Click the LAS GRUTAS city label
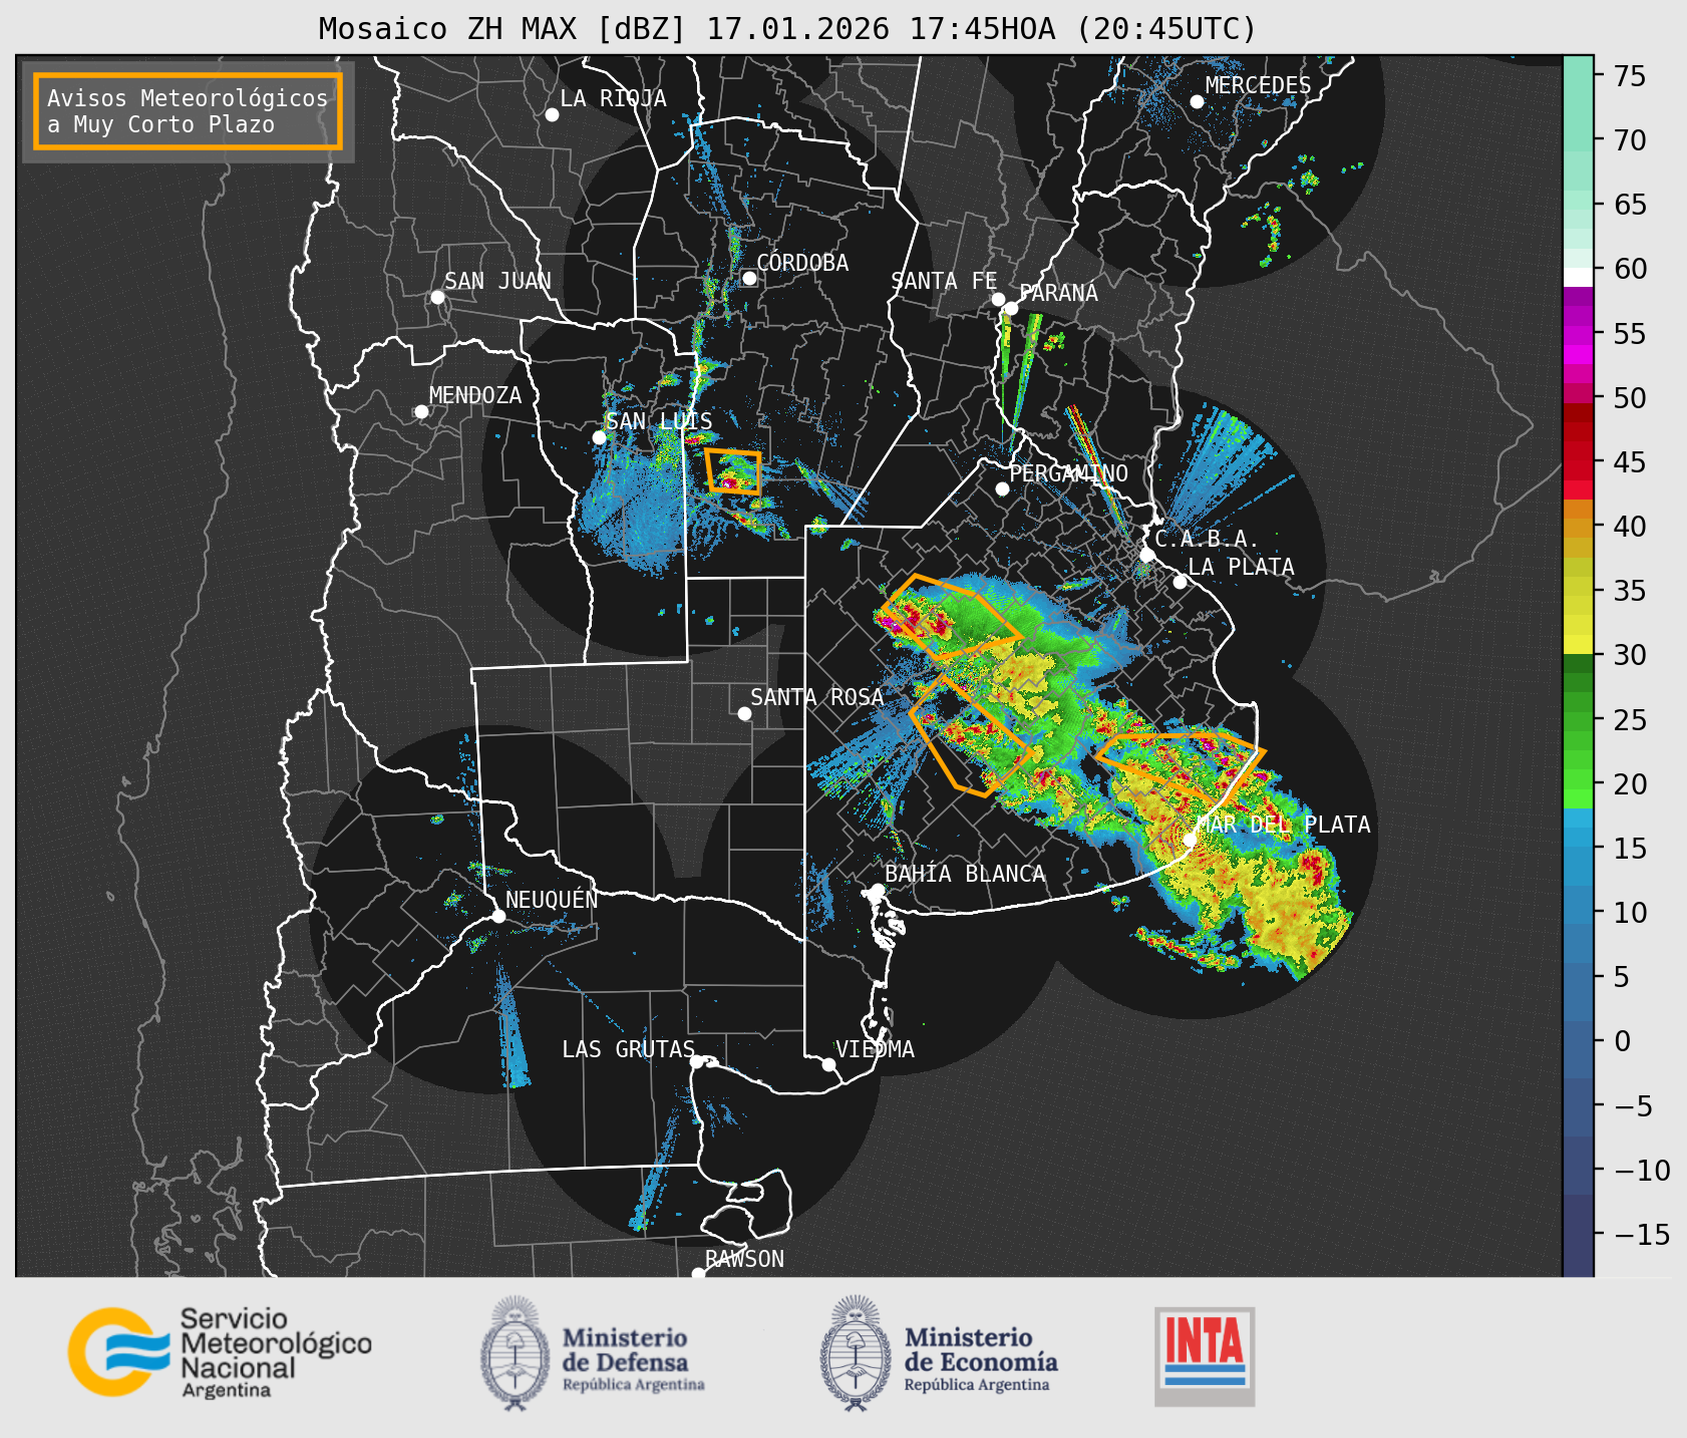Screen dimensions: 1687x1438 [x=628, y=1049]
